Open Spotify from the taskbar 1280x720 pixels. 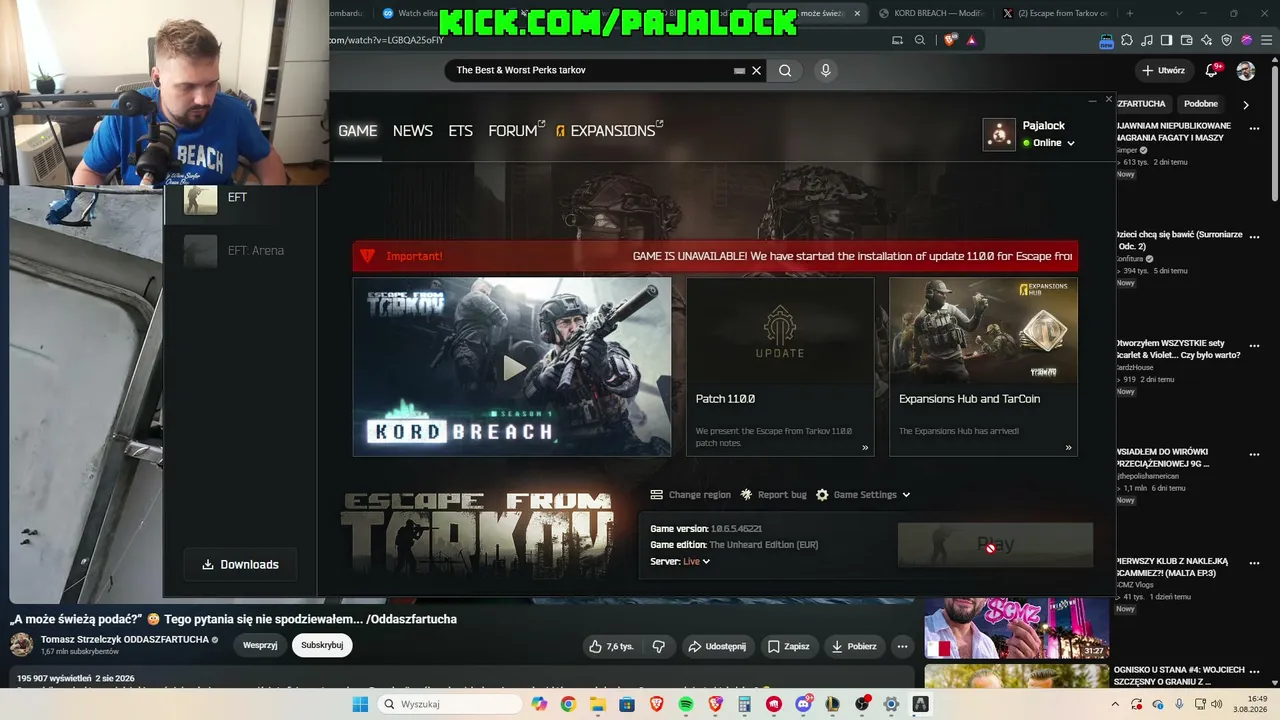click(x=686, y=704)
